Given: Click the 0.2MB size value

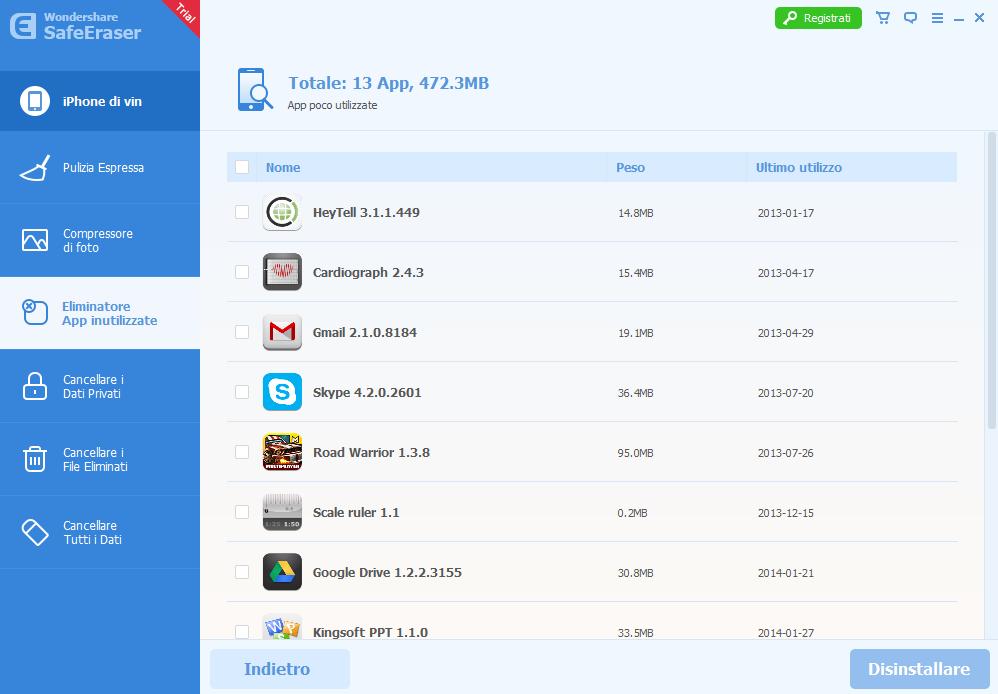Looking at the screenshot, I should pos(632,513).
